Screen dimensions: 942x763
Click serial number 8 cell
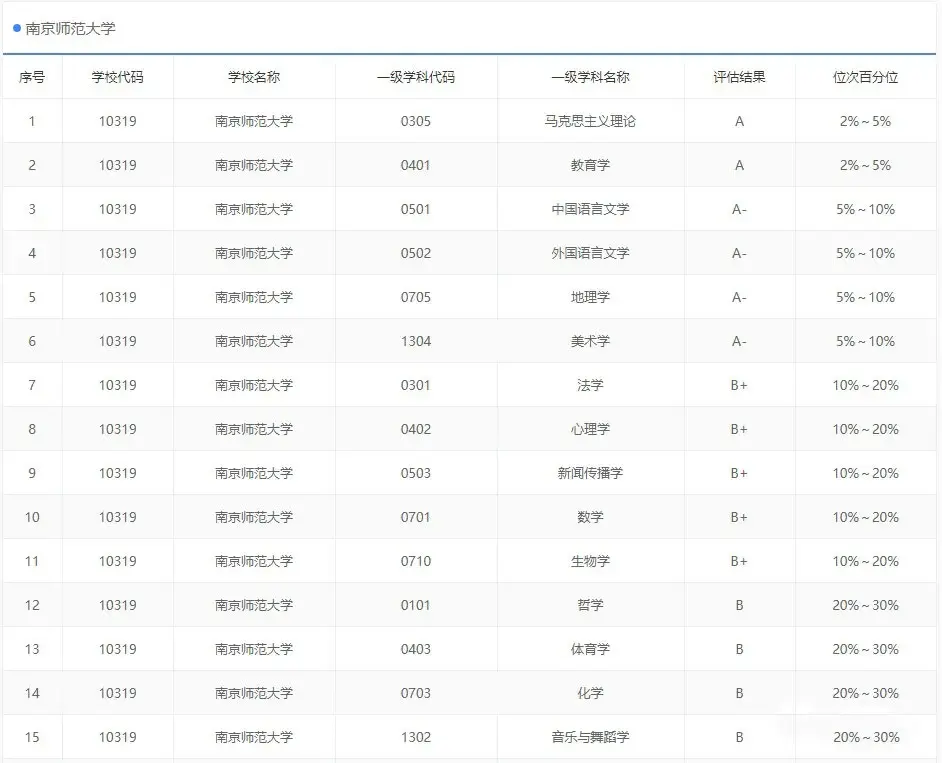click(32, 429)
